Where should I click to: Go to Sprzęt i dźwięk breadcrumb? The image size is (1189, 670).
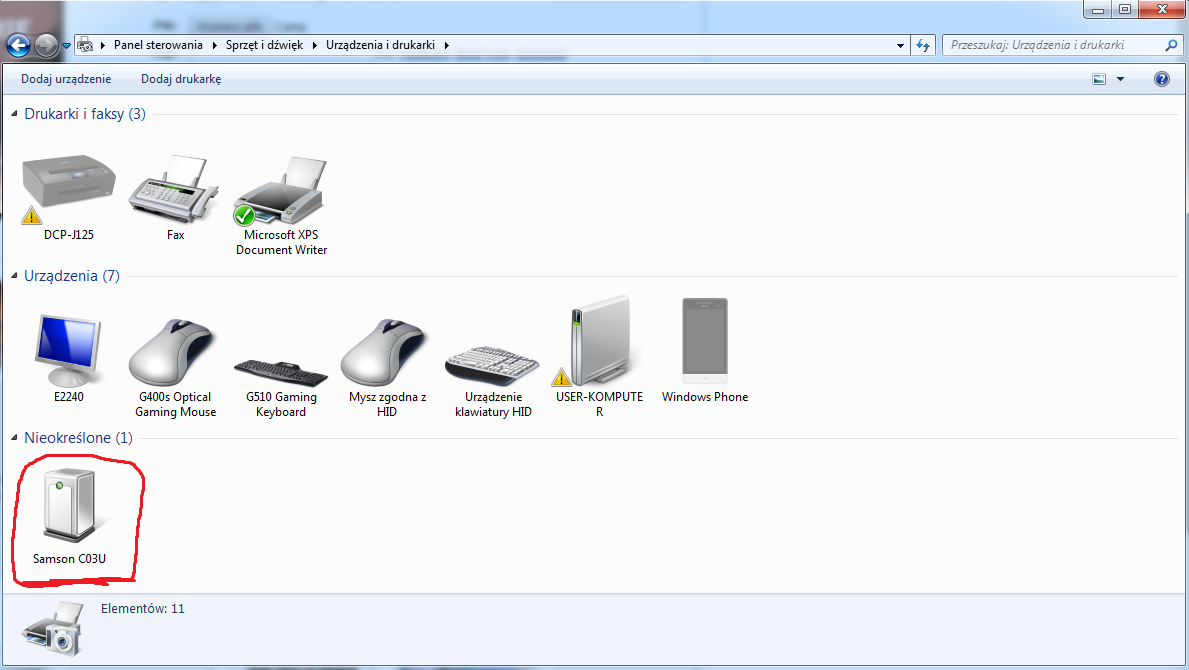(x=264, y=45)
